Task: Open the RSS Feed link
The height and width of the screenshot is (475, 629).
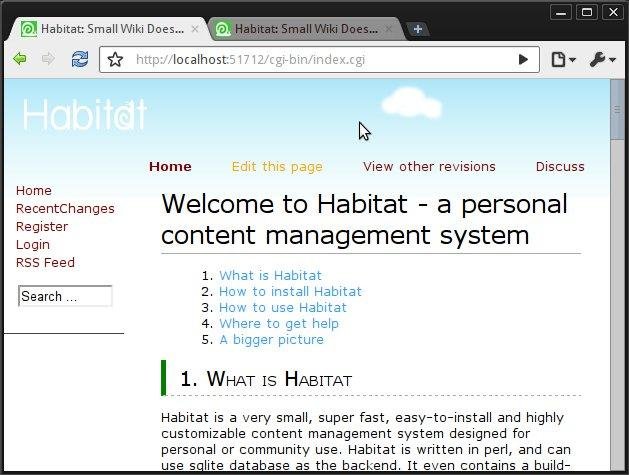Action: click(45, 263)
